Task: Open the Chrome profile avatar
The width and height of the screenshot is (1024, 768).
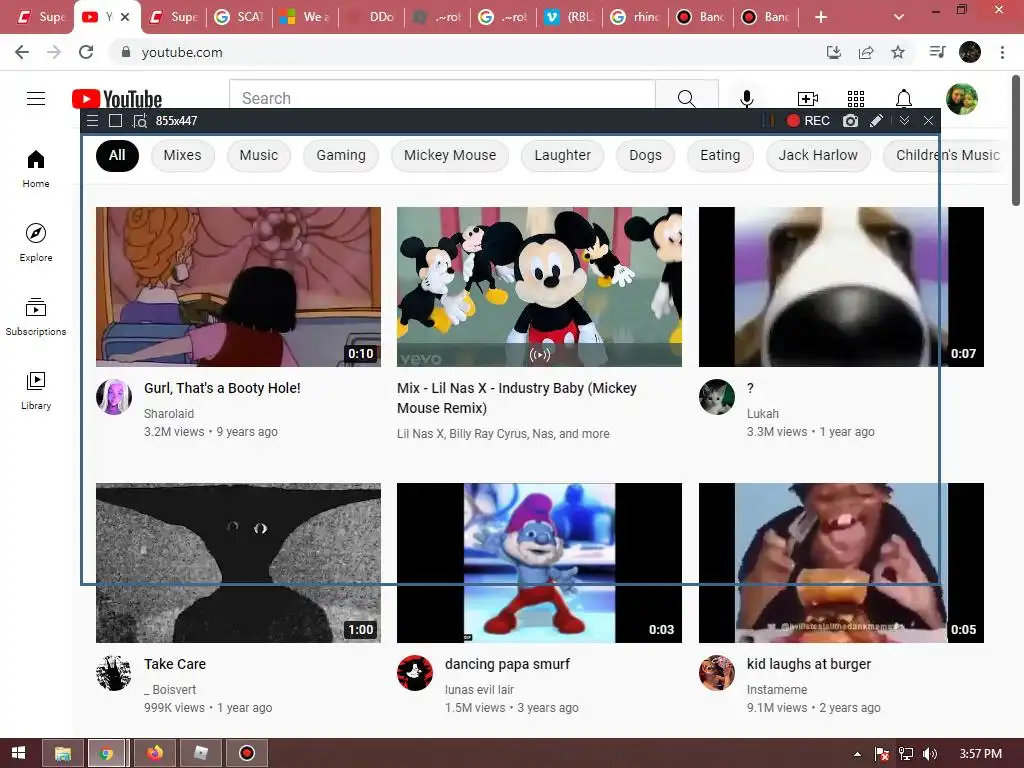Action: coord(970,52)
